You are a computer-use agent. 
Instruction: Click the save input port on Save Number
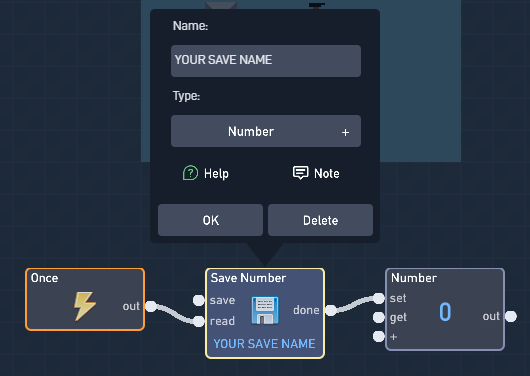(199, 300)
